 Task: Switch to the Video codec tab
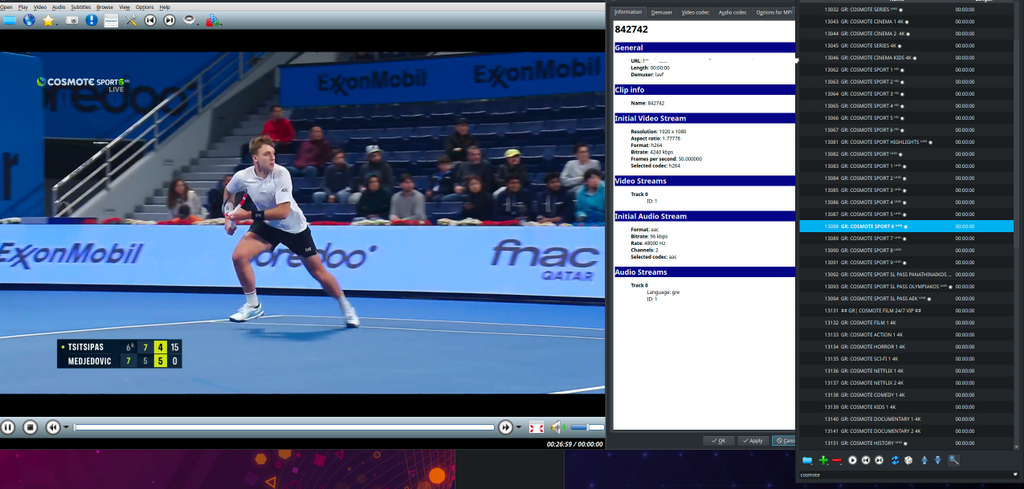(x=695, y=12)
